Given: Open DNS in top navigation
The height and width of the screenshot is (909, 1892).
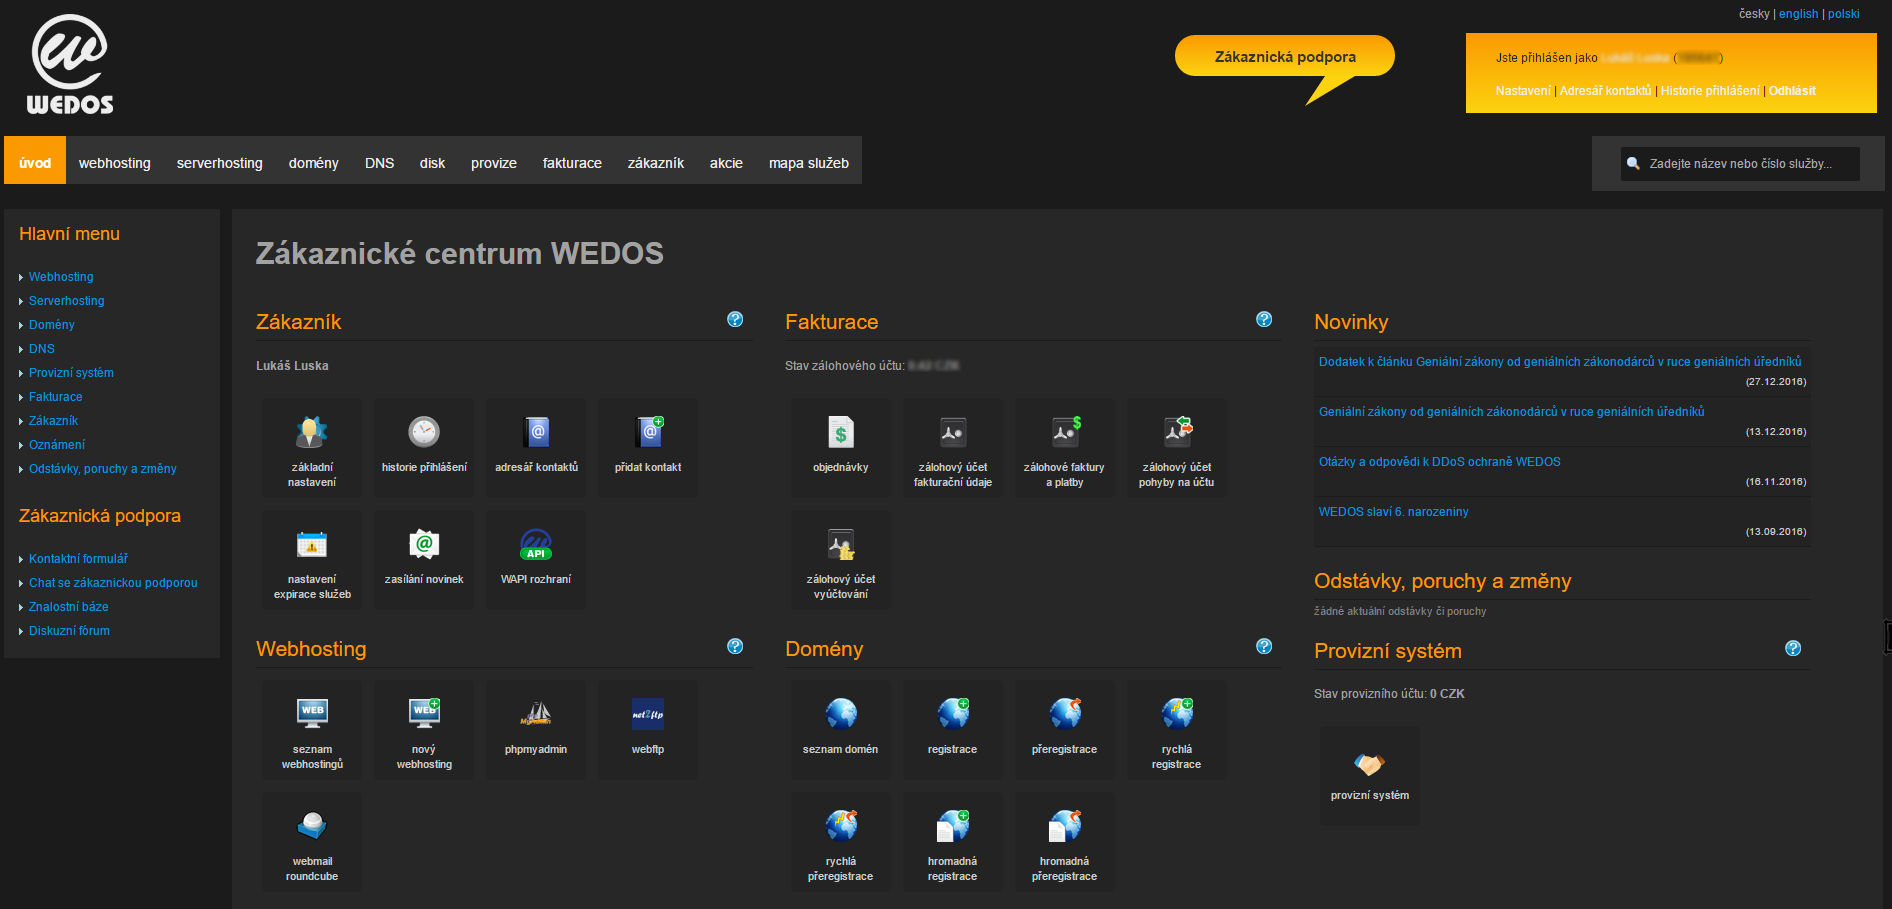Looking at the screenshot, I should (x=380, y=163).
